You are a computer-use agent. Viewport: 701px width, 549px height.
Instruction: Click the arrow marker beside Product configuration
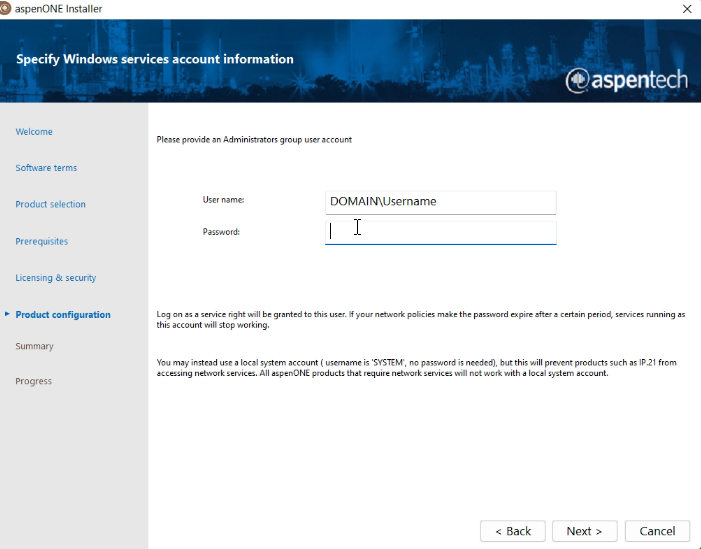(x=8, y=314)
